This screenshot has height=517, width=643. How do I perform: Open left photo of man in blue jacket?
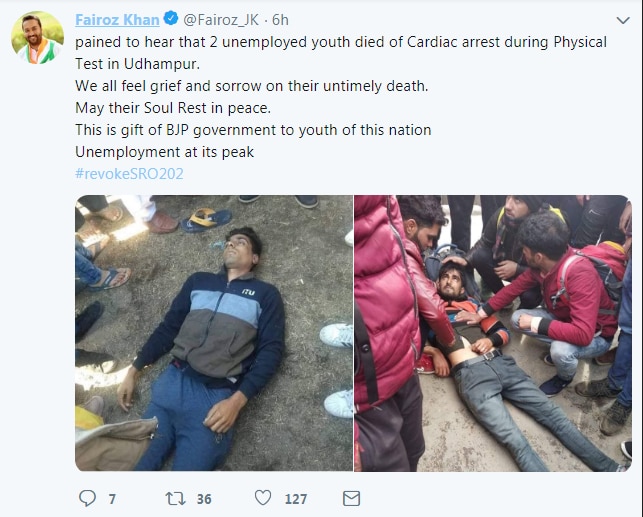pyautogui.click(x=214, y=333)
